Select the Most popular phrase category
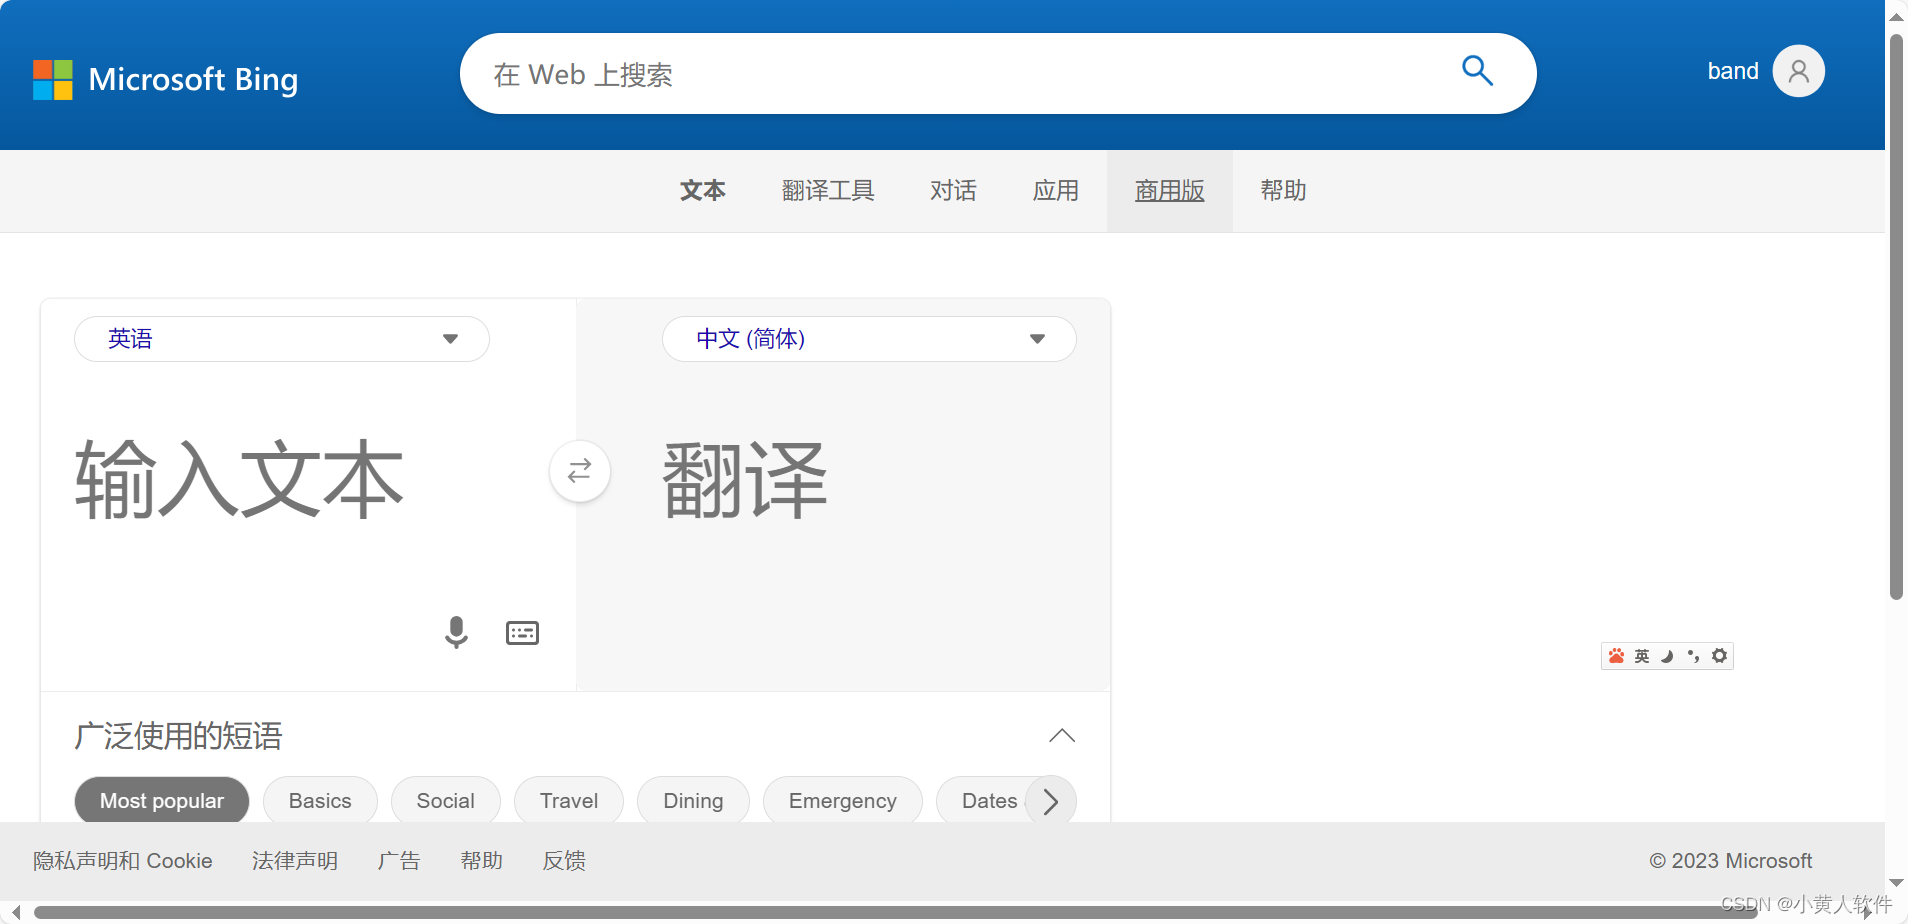 162,801
